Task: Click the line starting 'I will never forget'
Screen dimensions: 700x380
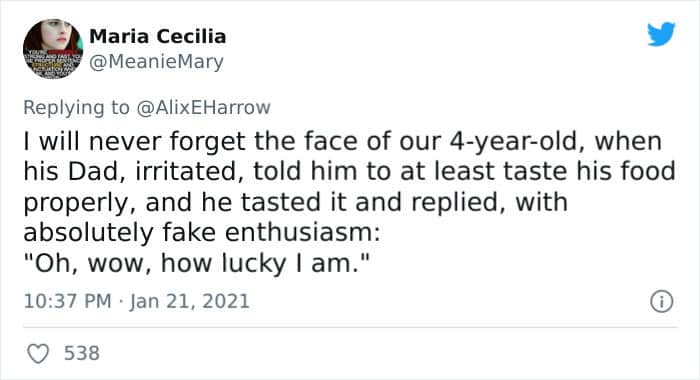Action: [342, 142]
